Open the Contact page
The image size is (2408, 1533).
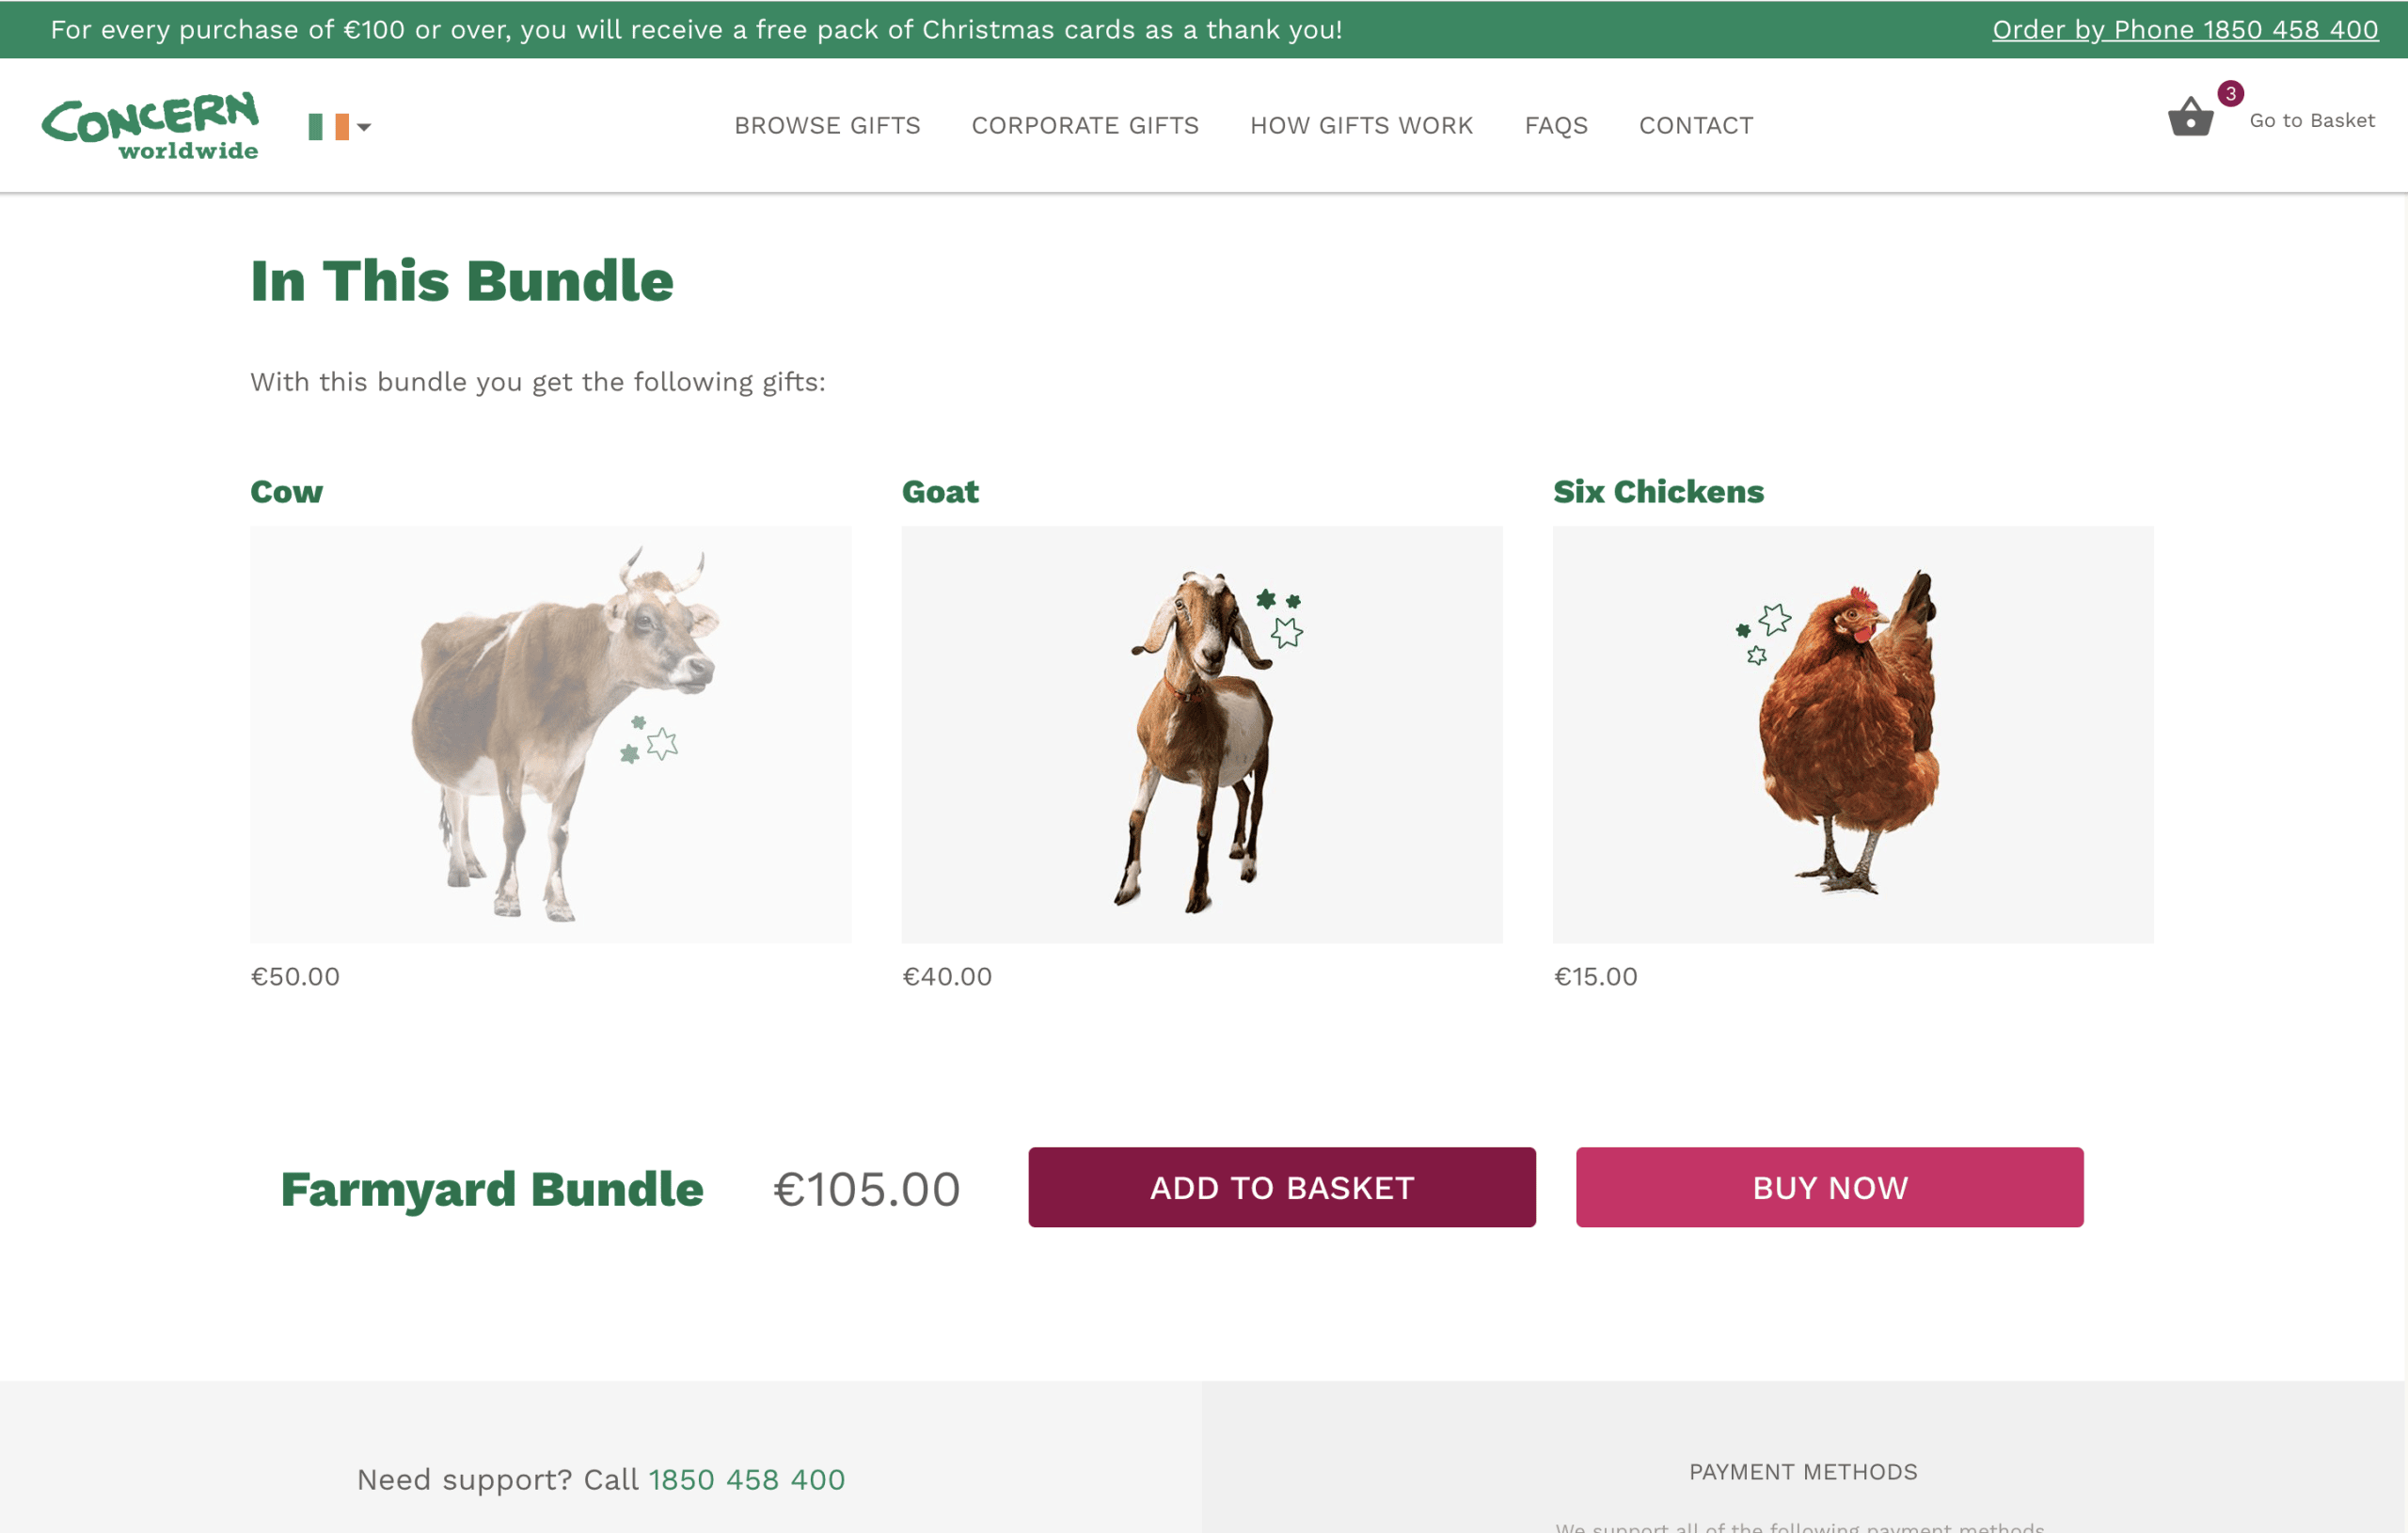coord(1696,125)
